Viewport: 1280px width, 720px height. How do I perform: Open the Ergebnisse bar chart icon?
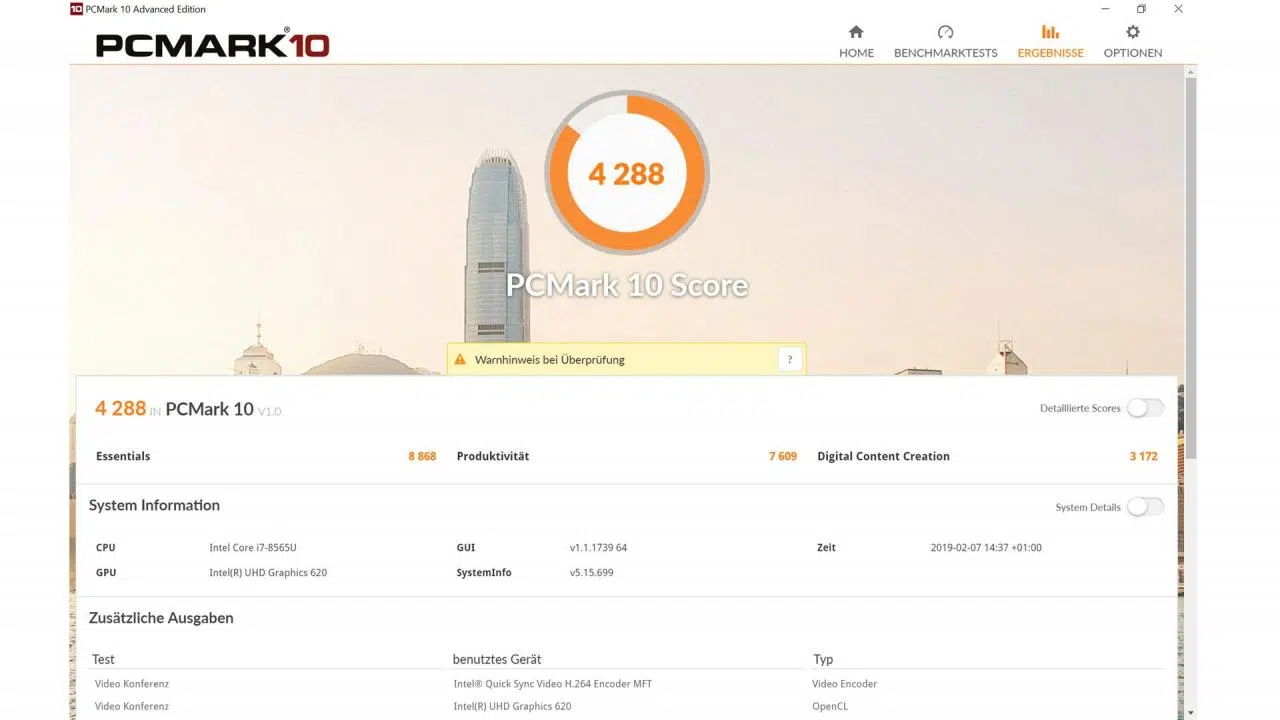(x=1050, y=32)
